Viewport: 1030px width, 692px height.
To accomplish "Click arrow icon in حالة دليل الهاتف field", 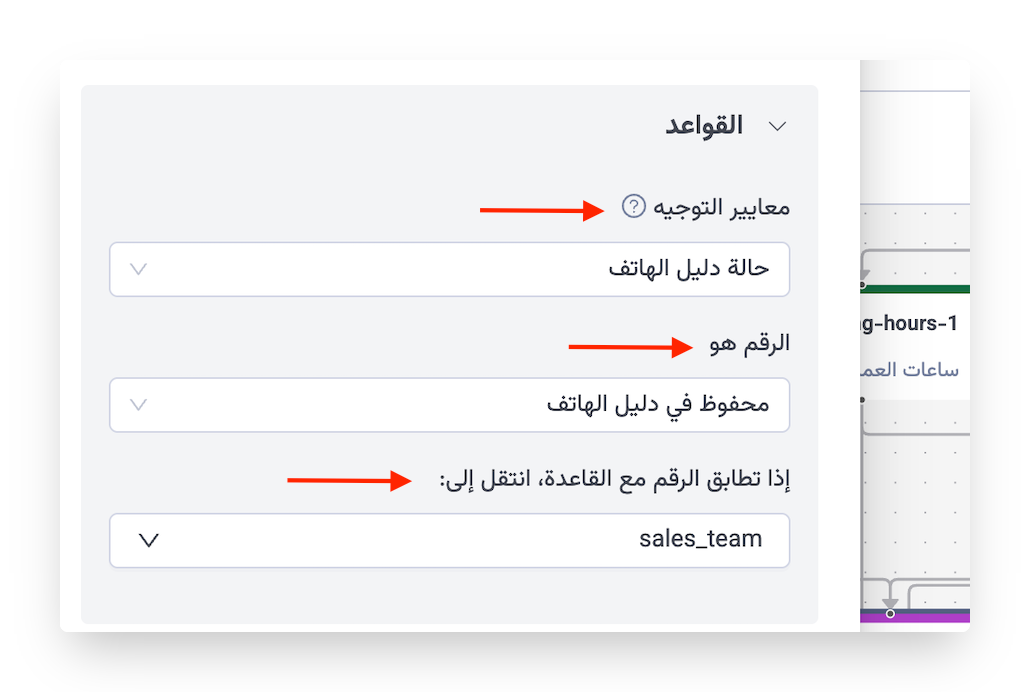I will [140, 269].
